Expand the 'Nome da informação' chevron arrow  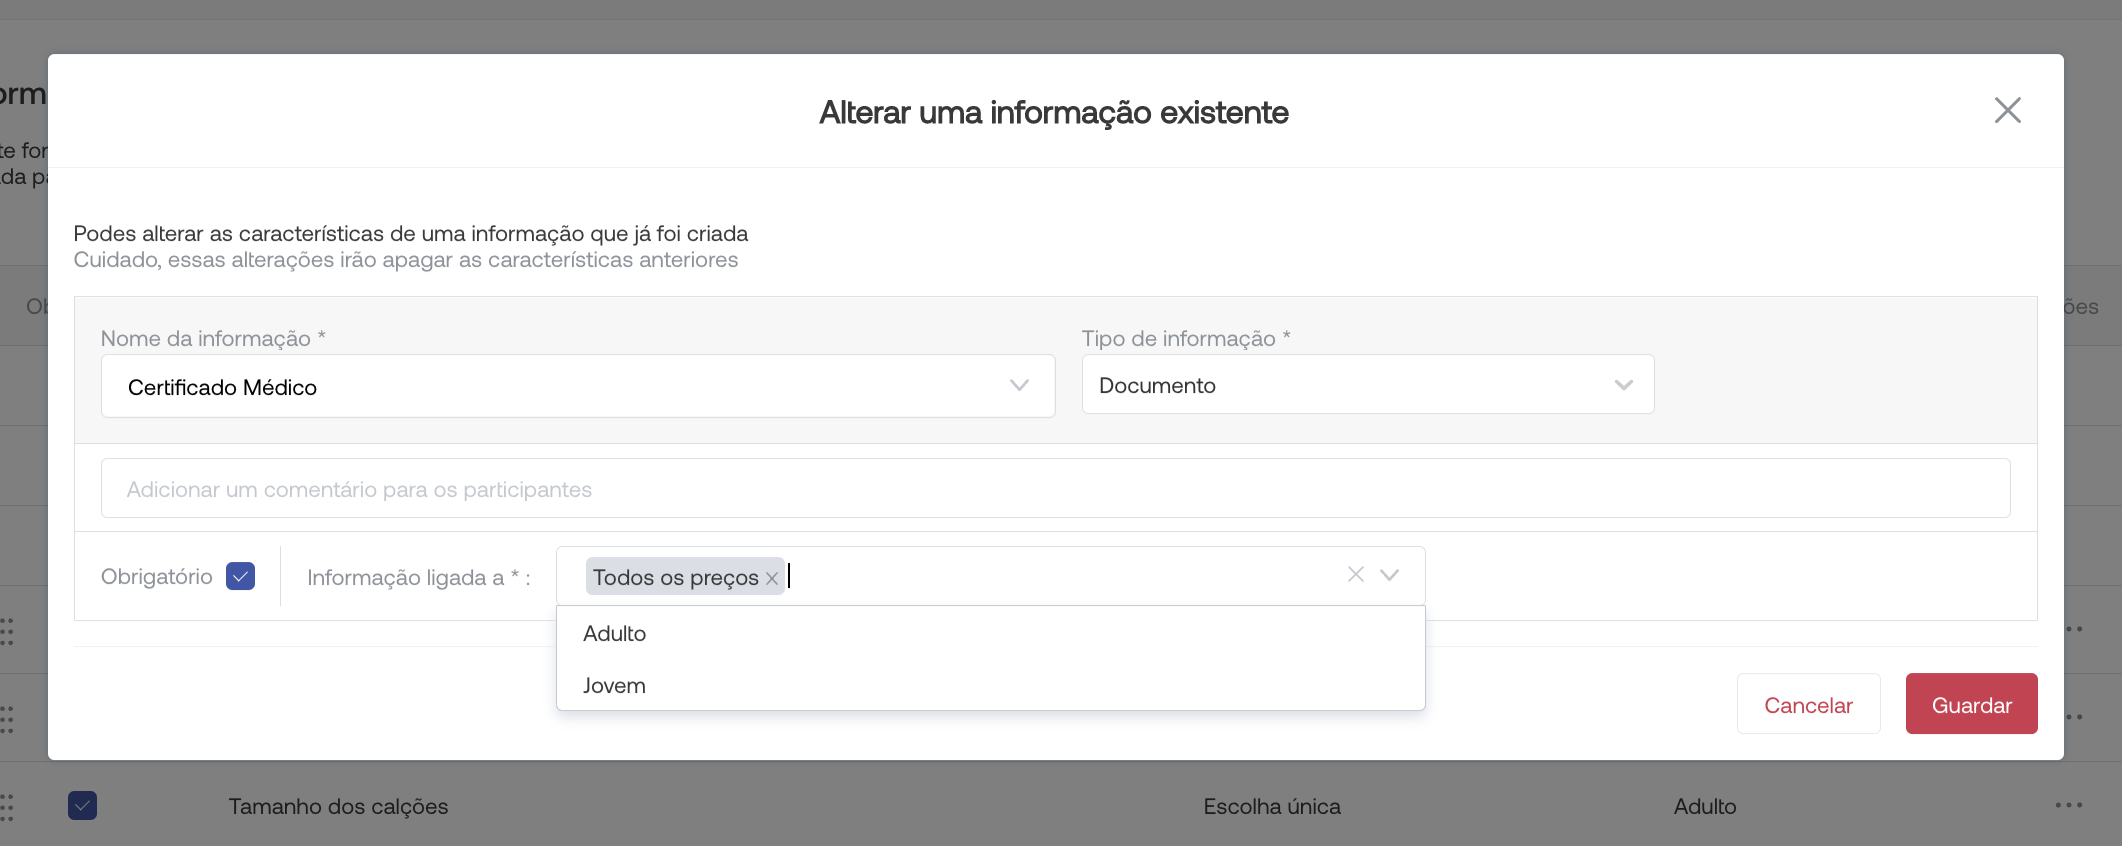point(1019,386)
